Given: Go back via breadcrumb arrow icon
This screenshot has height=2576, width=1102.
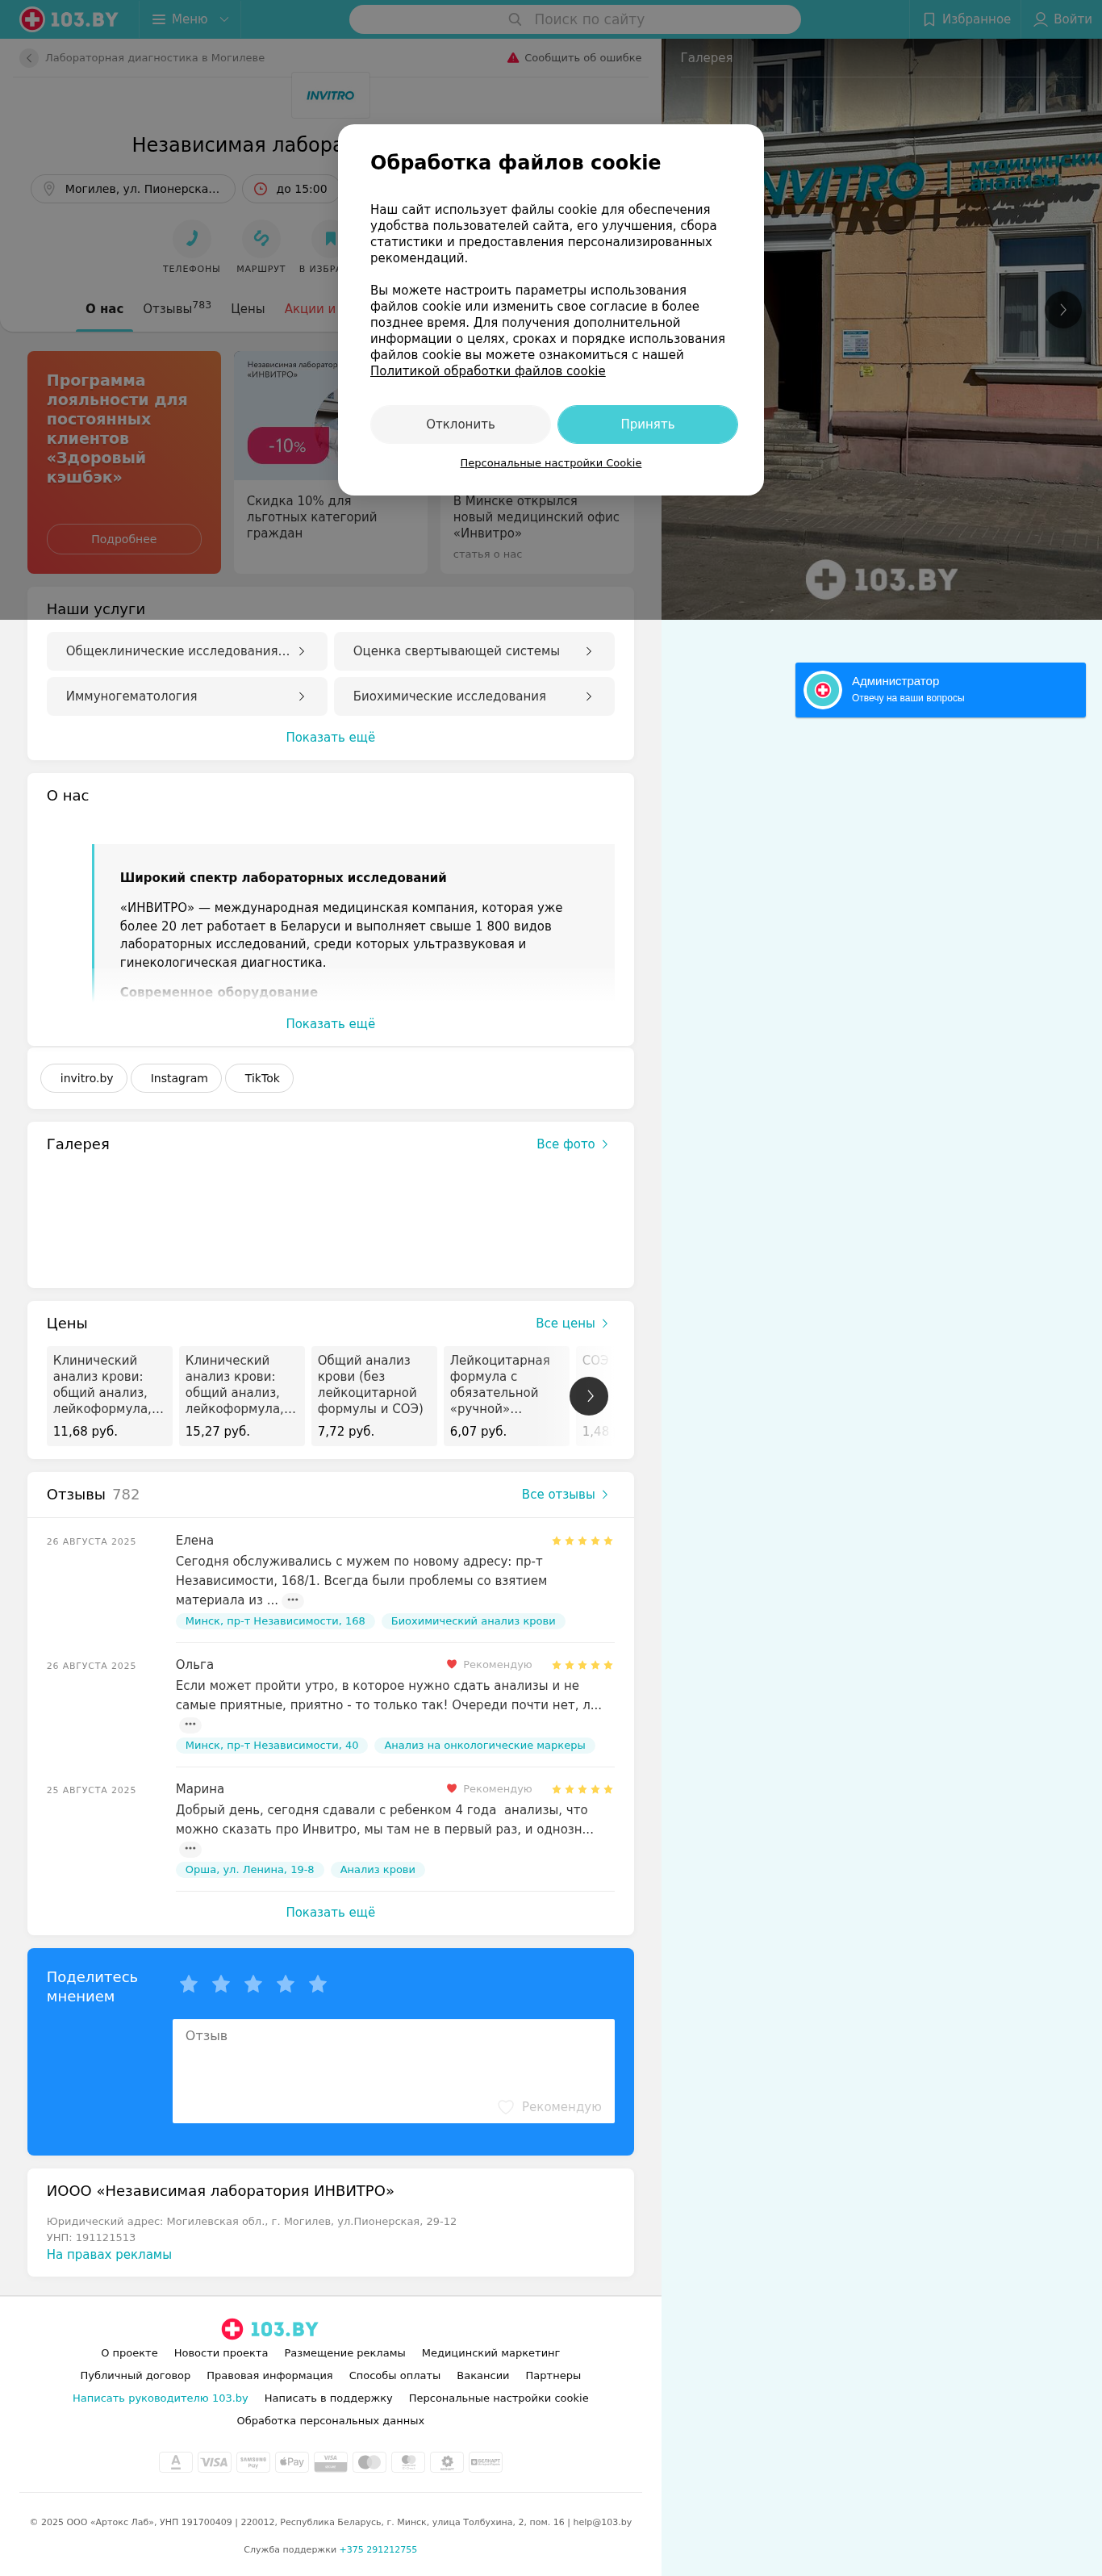Looking at the screenshot, I should click(x=29, y=58).
